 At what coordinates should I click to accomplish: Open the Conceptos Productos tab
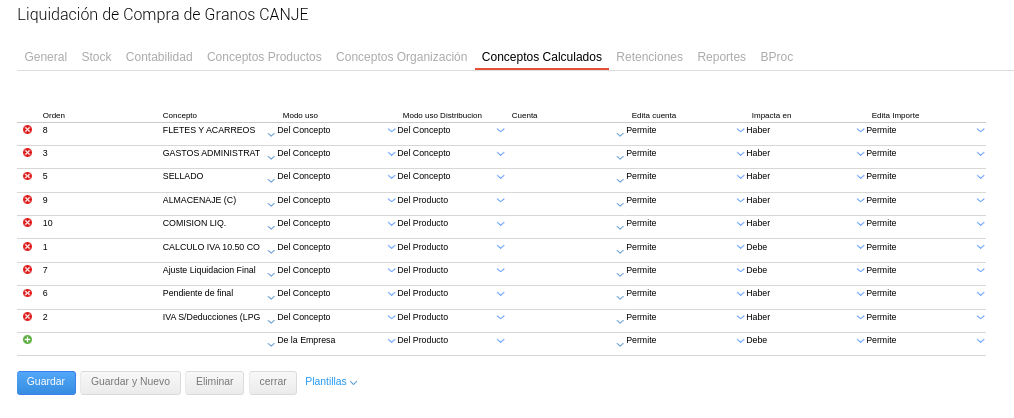[x=264, y=57]
